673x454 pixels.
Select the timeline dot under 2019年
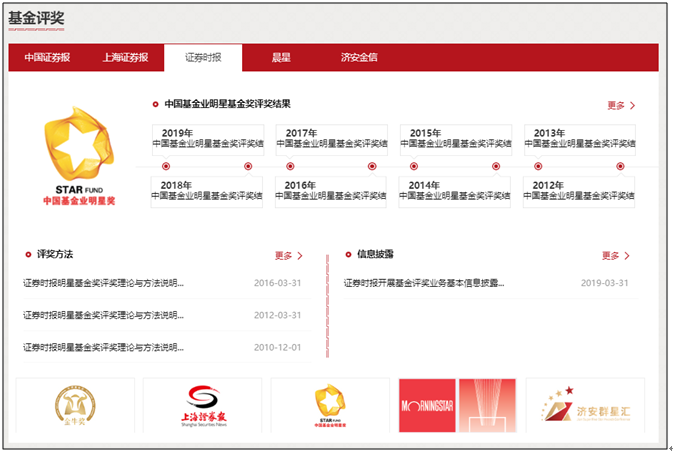click(166, 166)
